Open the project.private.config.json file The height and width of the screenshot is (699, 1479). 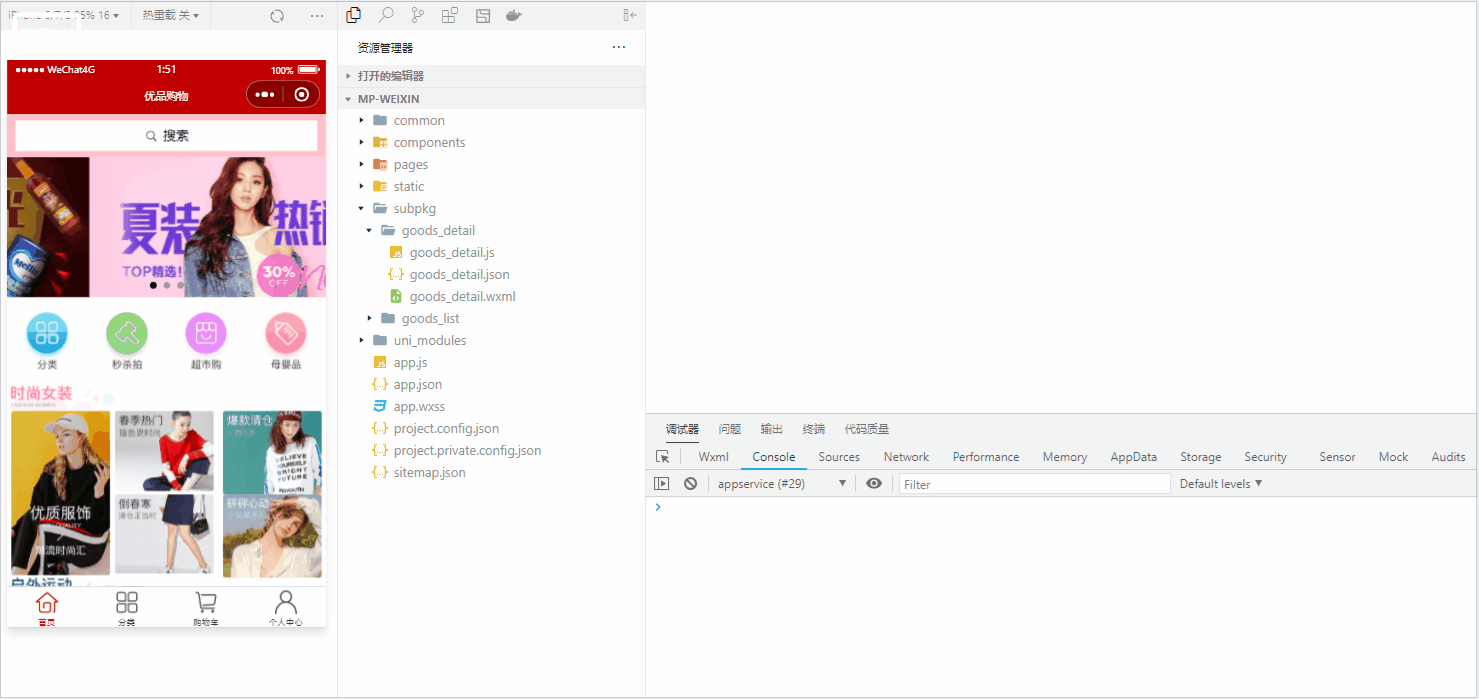click(x=467, y=451)
